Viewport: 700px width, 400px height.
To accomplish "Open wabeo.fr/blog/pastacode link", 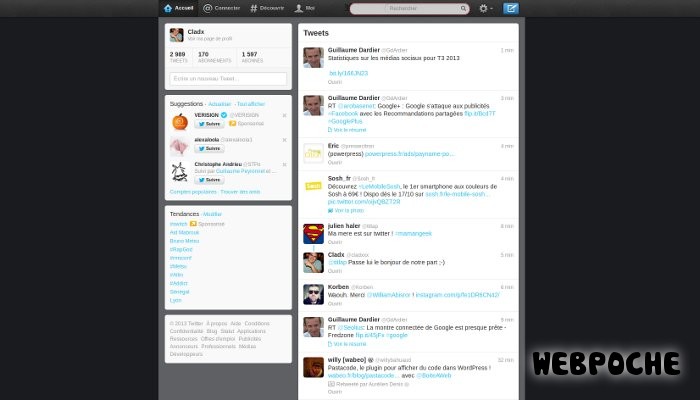I will [x=363, y=376].
